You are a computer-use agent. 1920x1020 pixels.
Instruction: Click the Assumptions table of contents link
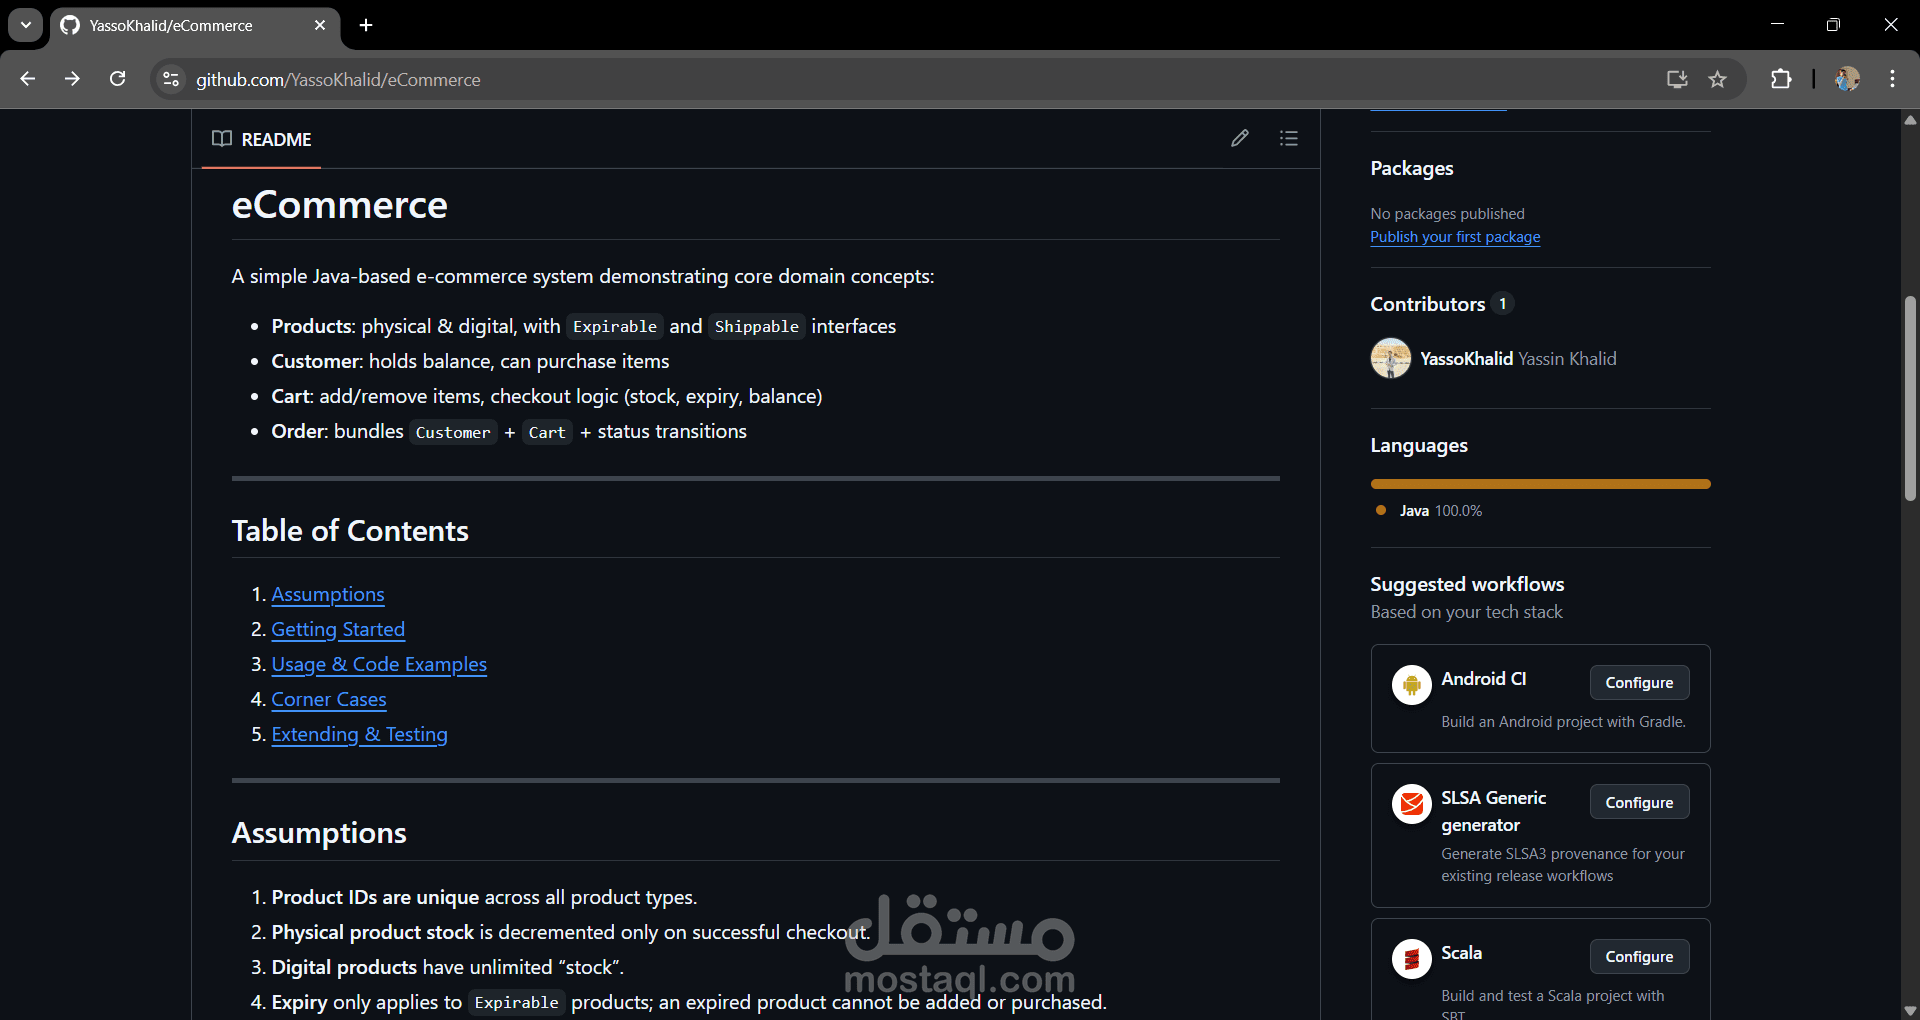pyautogui.click(x=327, y=594)
